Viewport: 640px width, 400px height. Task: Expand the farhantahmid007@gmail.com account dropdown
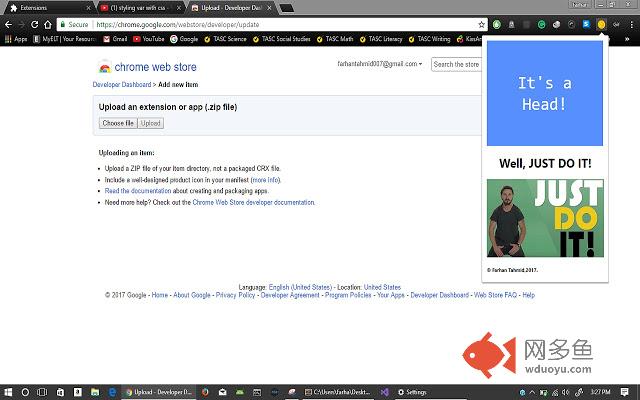click(380, 64)
